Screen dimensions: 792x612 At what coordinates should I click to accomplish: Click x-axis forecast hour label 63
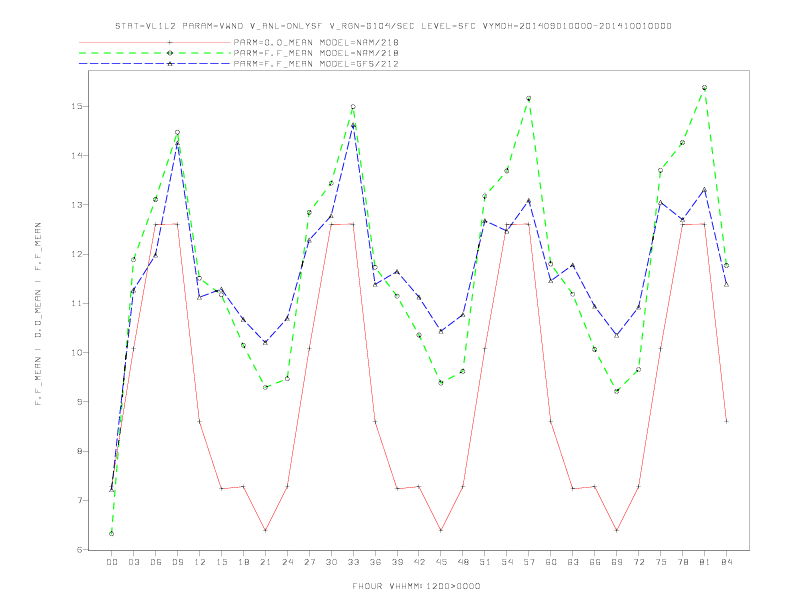pyautogui.click(x=573, y=562)
